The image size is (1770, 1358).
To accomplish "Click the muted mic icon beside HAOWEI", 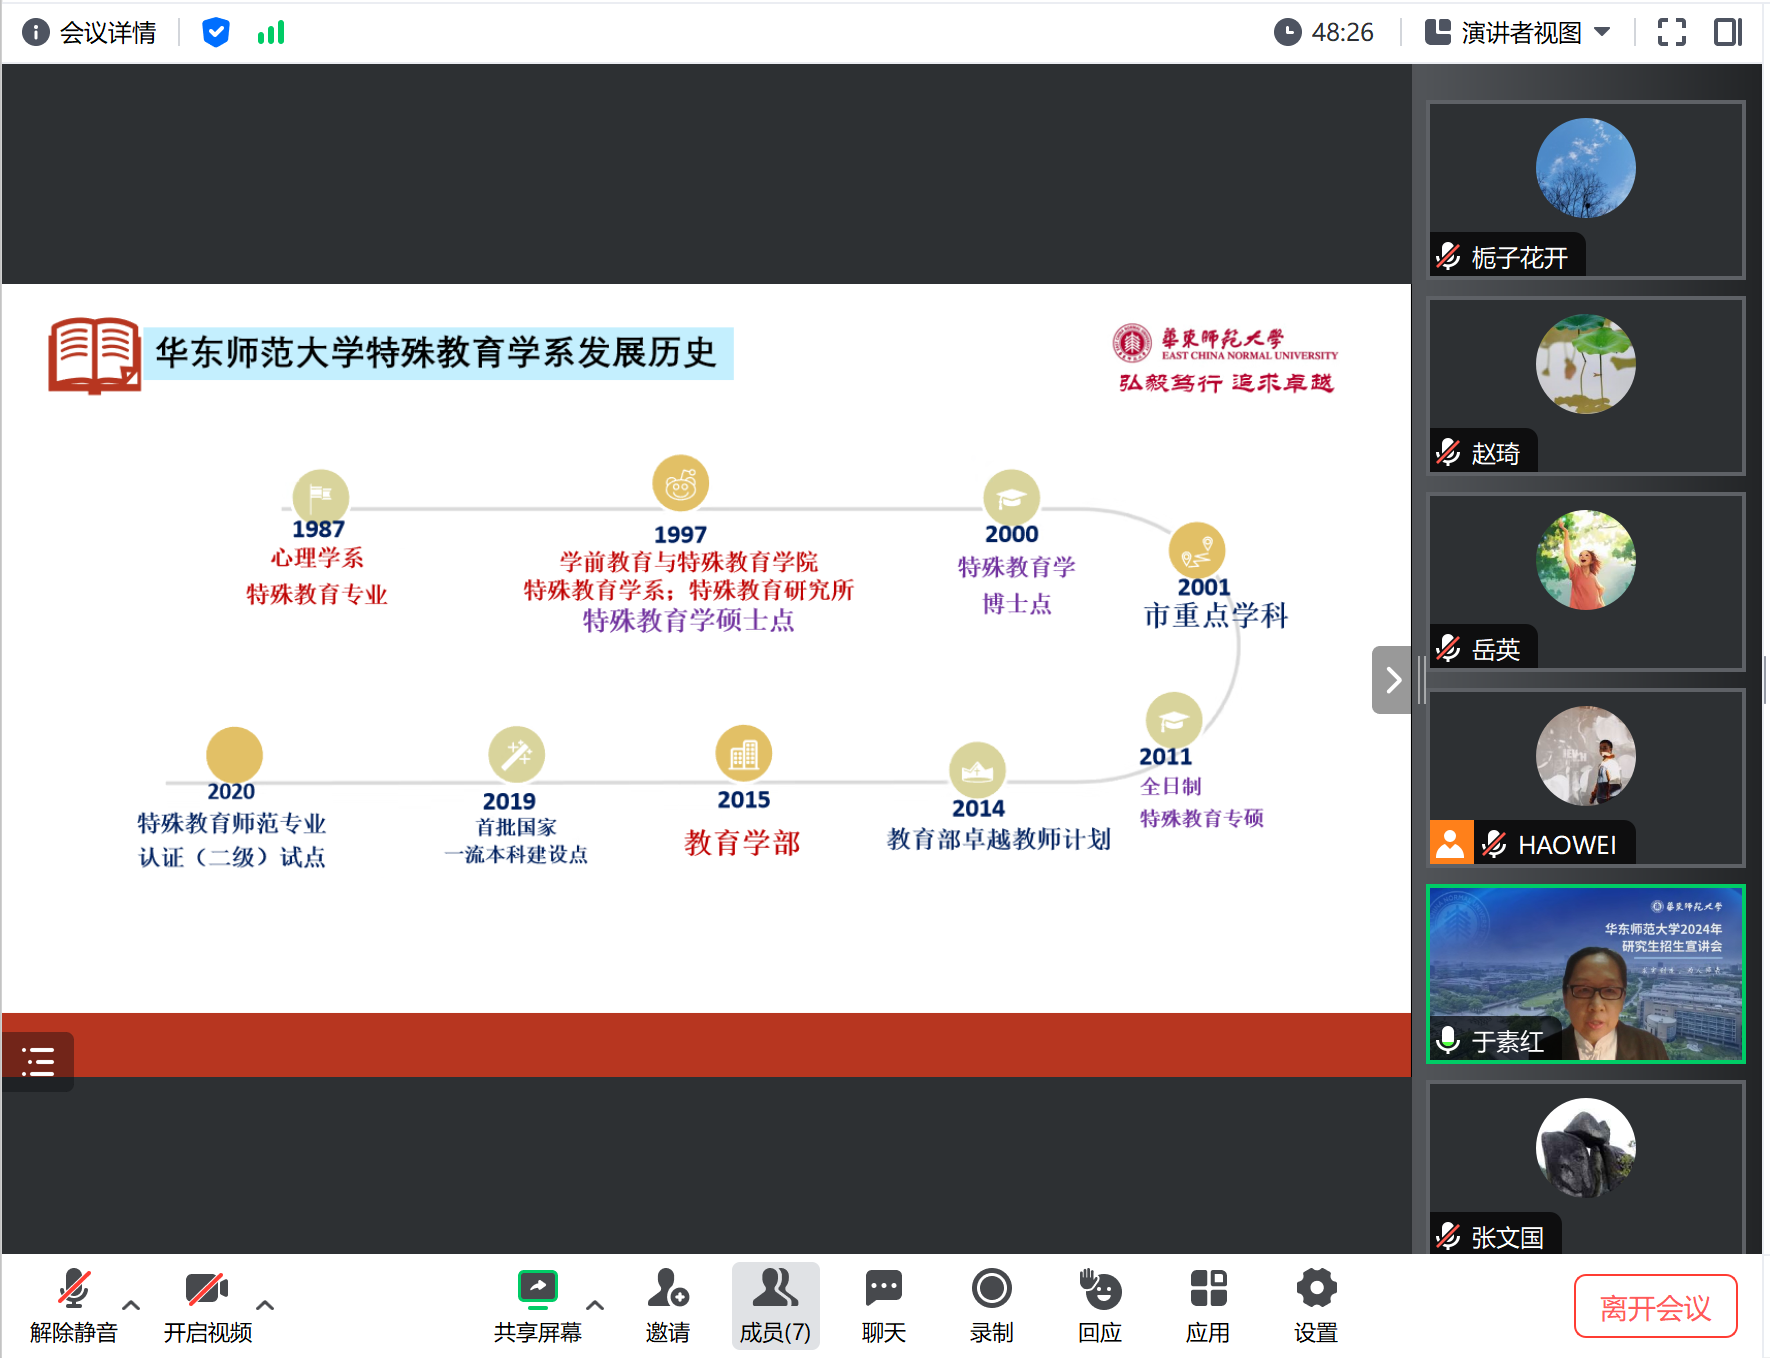I will click(x=1494, y=845).
